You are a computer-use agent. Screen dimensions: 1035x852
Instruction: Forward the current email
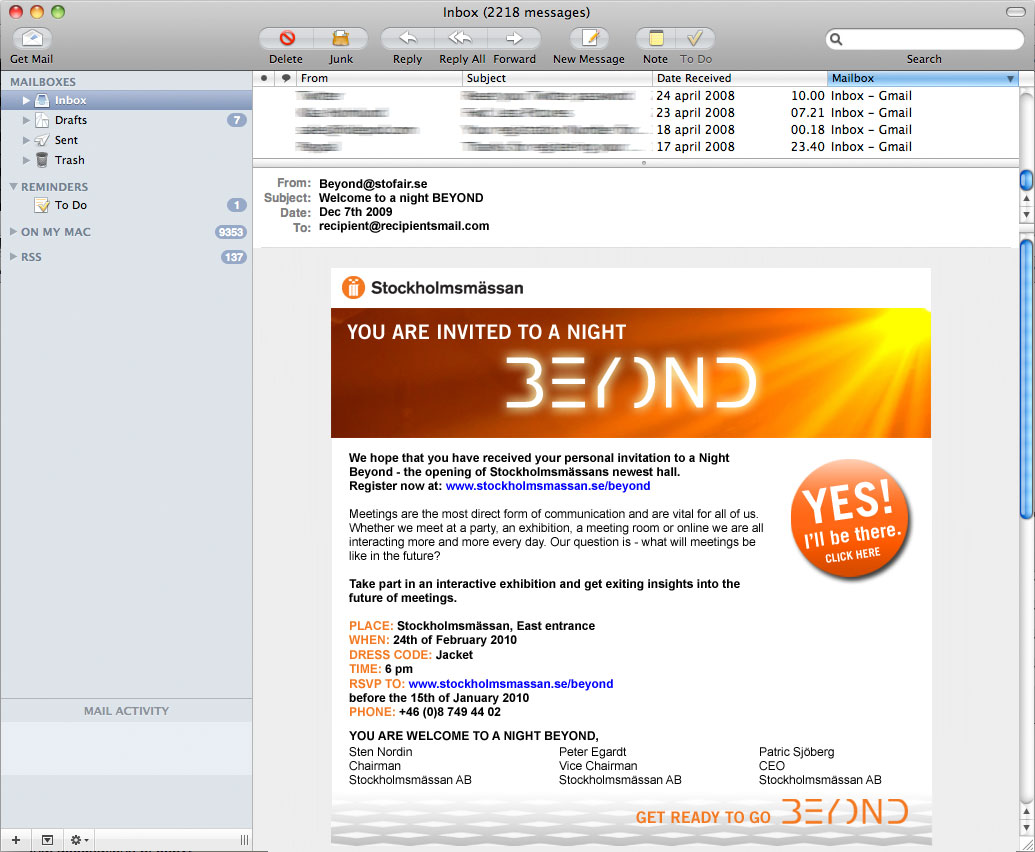click(x=514, y=38)
